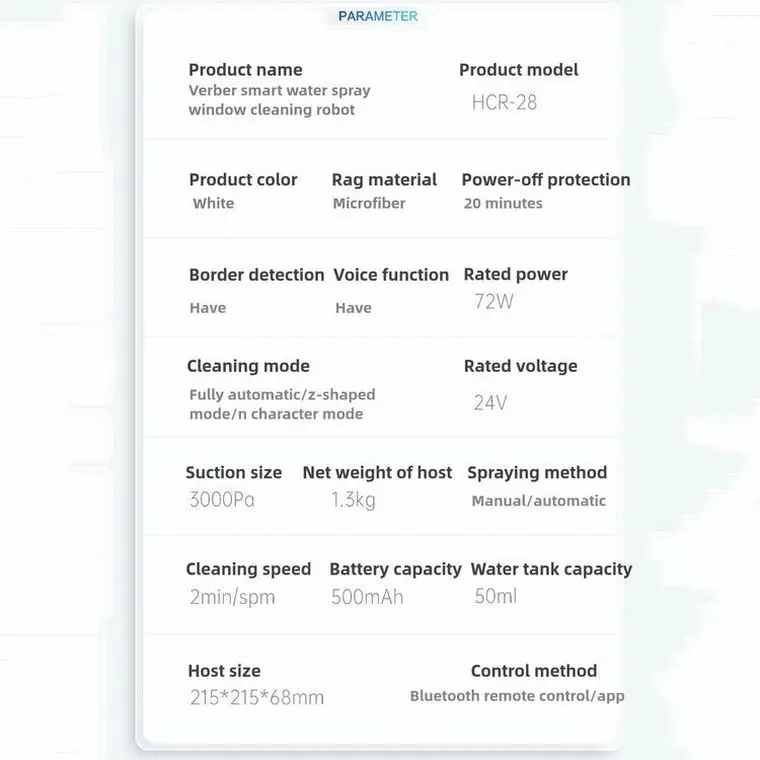Click the 2min/spm cleaning speed value
This screenshot has width=760, height=760.
coord(231,598)
